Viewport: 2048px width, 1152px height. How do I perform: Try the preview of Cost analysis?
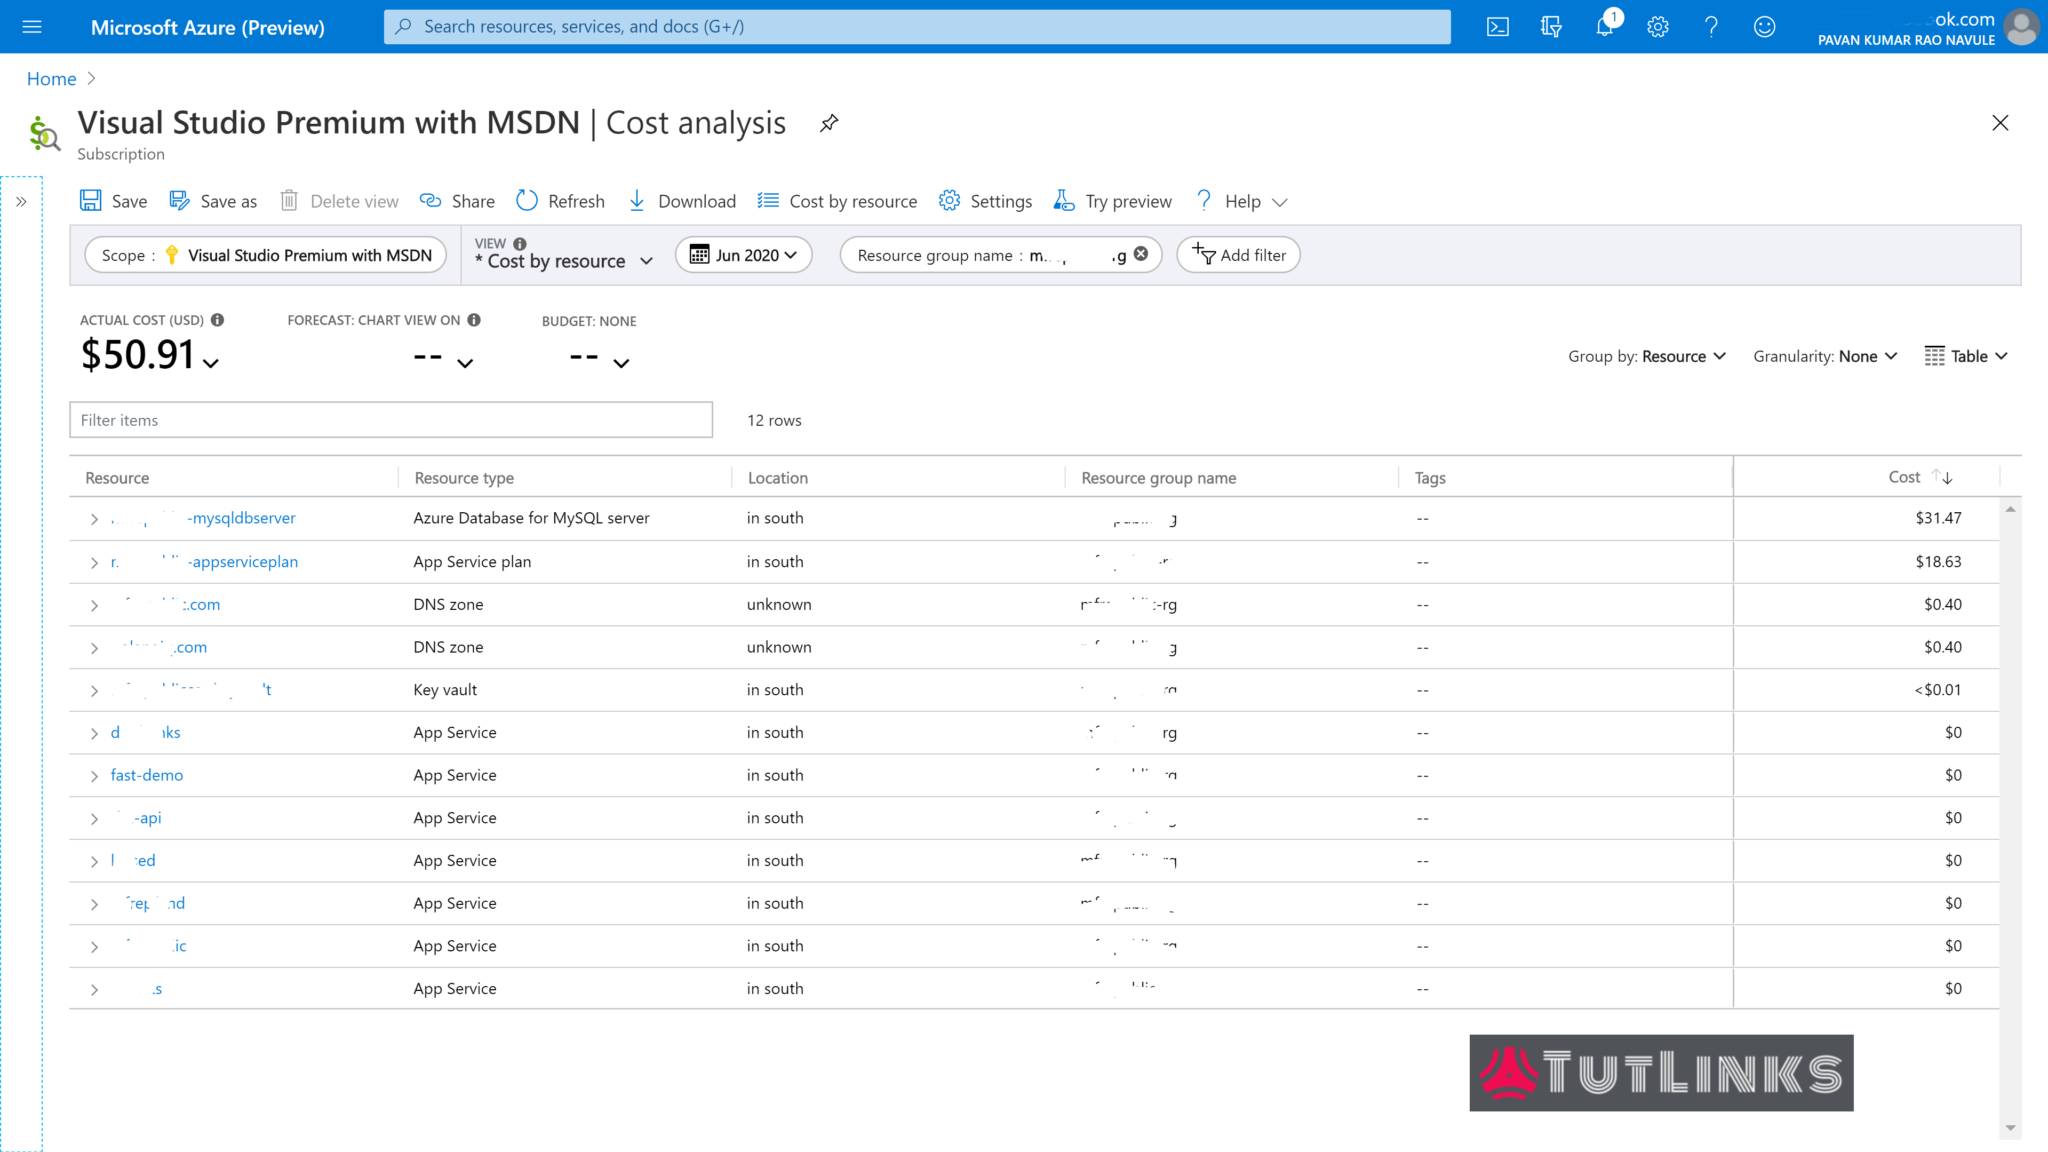(x=1112, y=201)
